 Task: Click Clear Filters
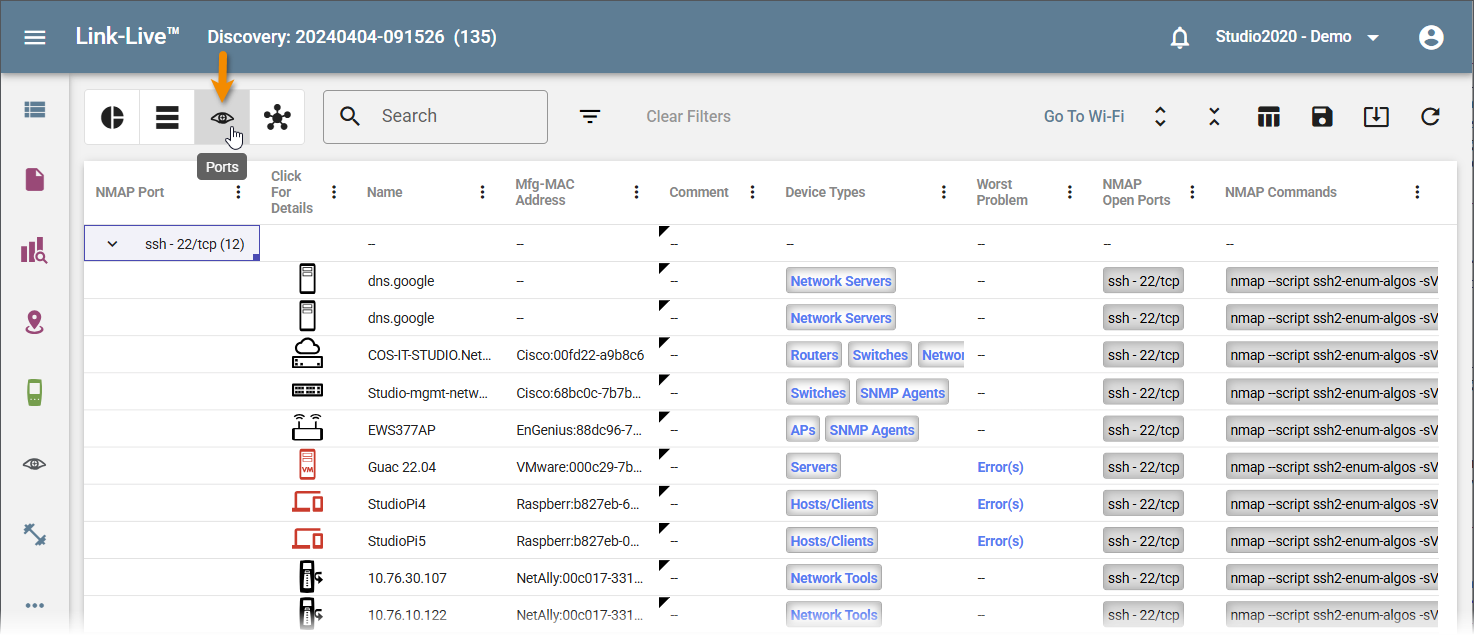pyautogui.click(x=688, y=117)
